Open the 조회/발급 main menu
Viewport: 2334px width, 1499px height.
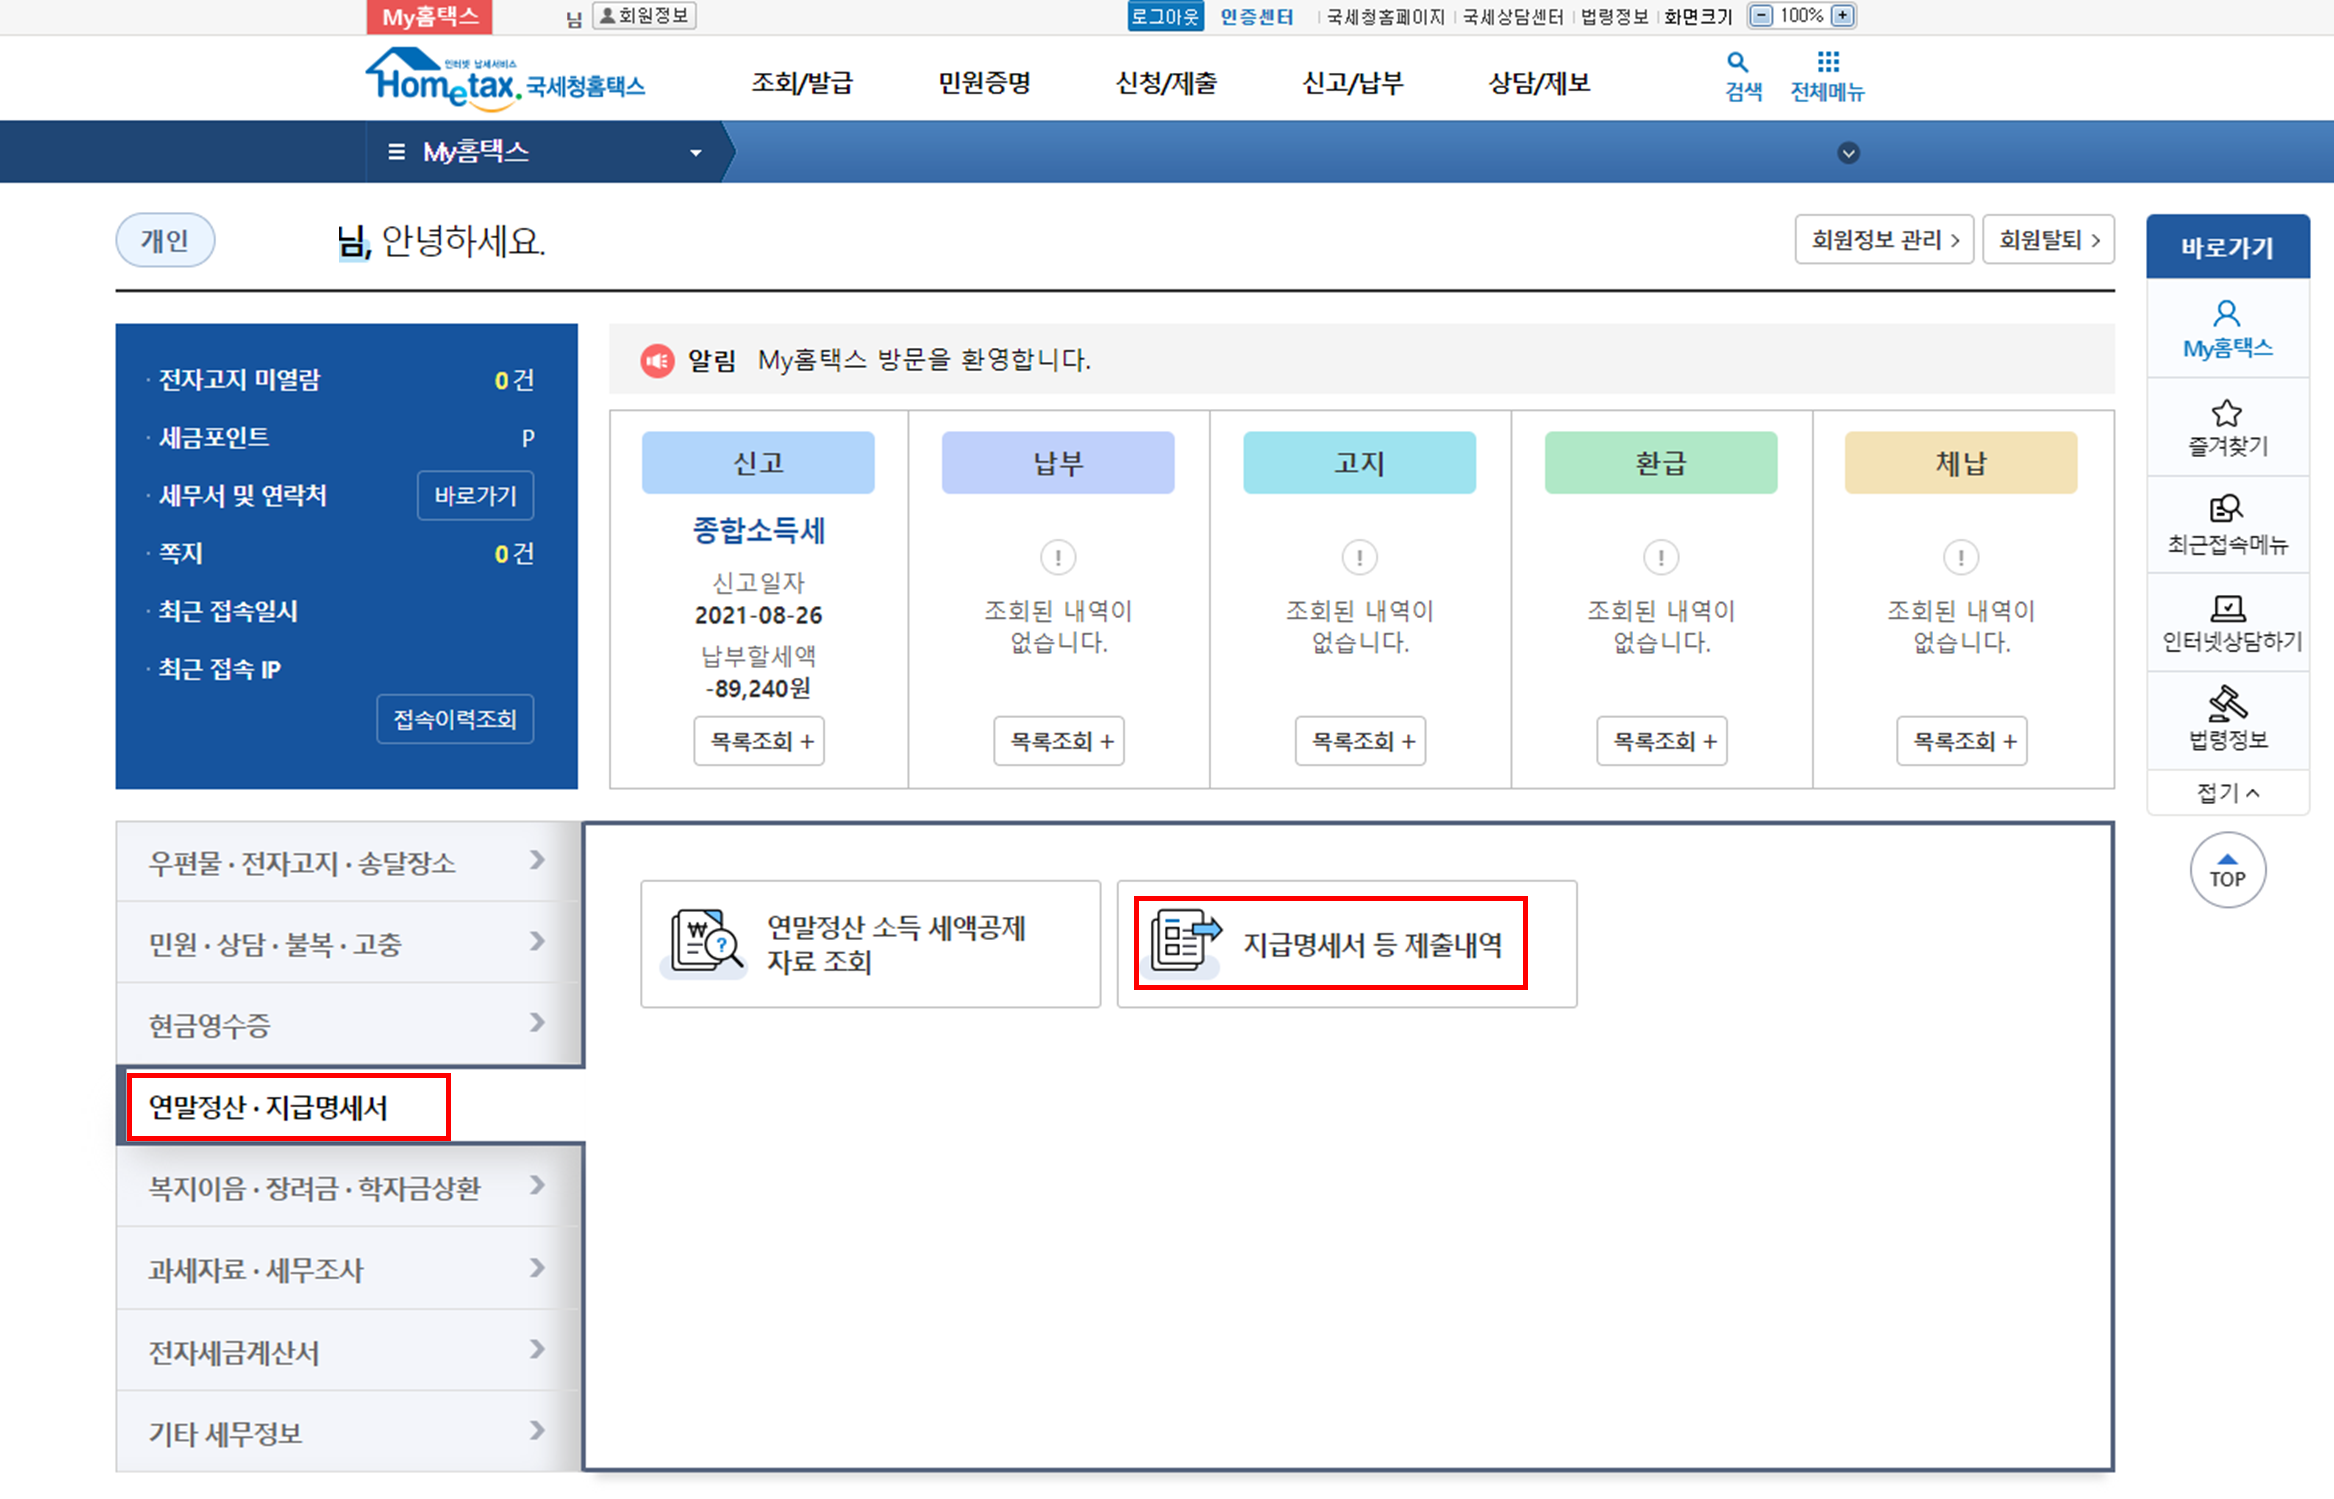(x=802, y=83)
